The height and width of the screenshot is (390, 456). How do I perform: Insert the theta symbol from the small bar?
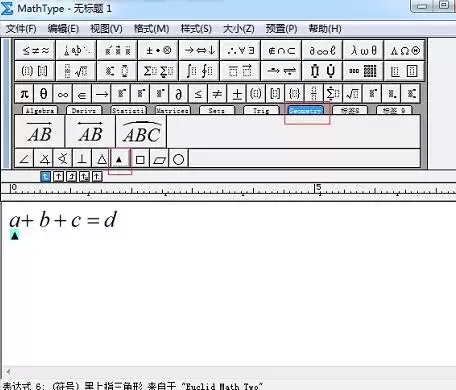point(43,94)
